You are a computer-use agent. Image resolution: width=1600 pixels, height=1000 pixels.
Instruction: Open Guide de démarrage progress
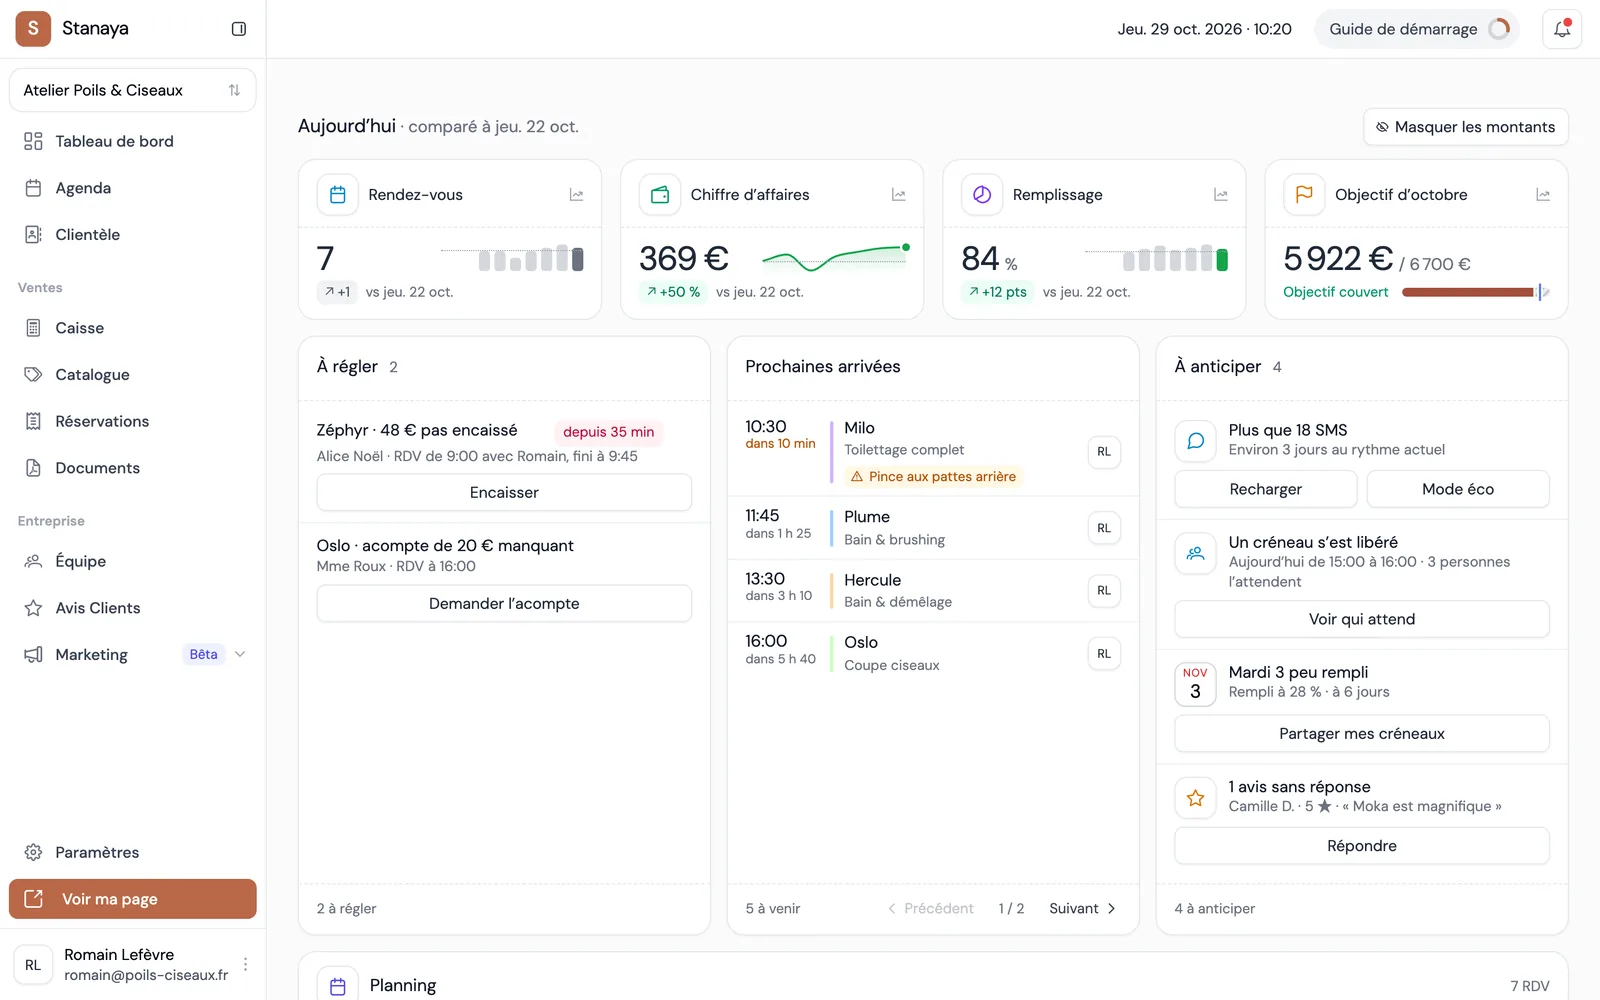pos(1417,29)
